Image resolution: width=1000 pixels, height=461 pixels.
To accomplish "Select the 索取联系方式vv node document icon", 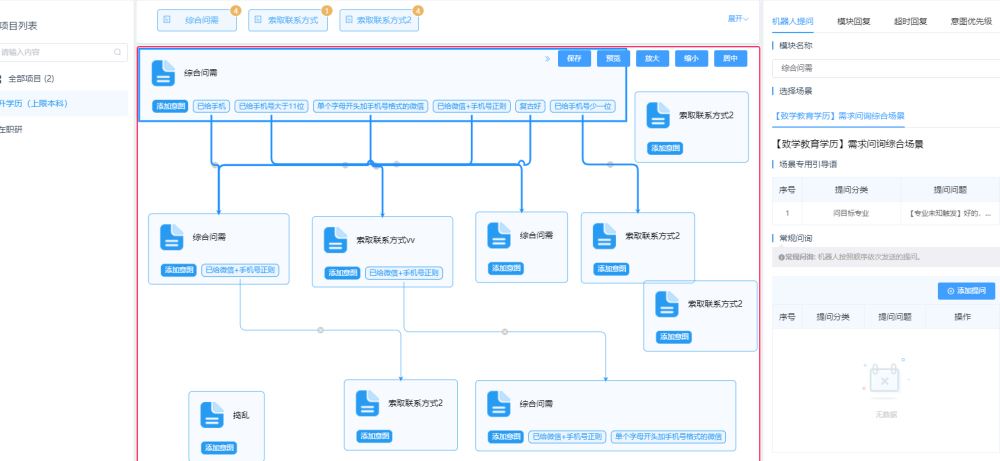I will [336, 240].
